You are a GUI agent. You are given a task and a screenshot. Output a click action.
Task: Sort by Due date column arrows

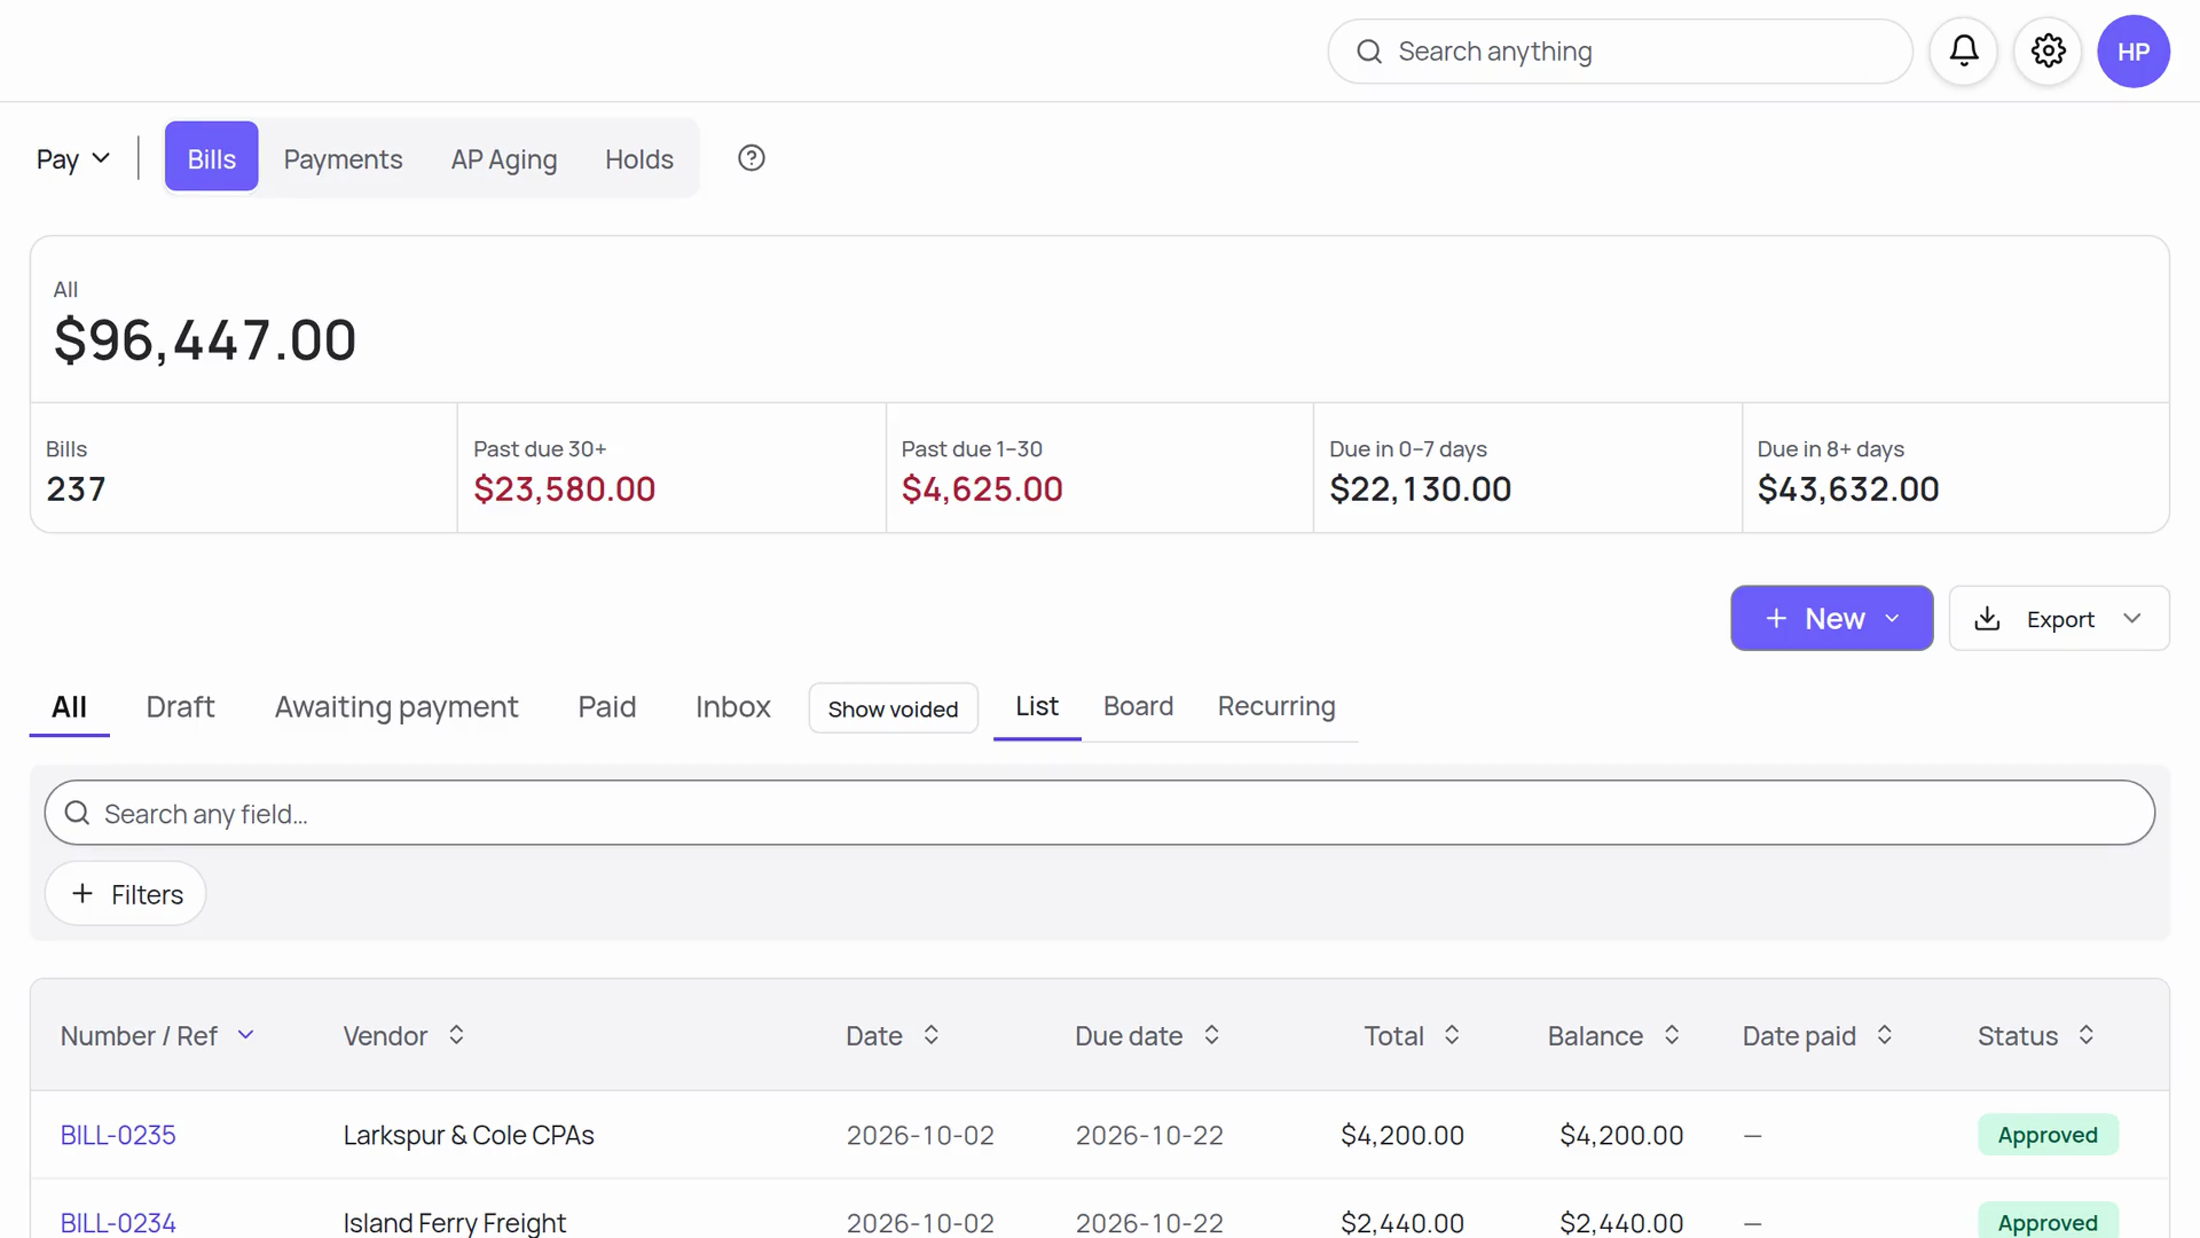point(1211,1035)
